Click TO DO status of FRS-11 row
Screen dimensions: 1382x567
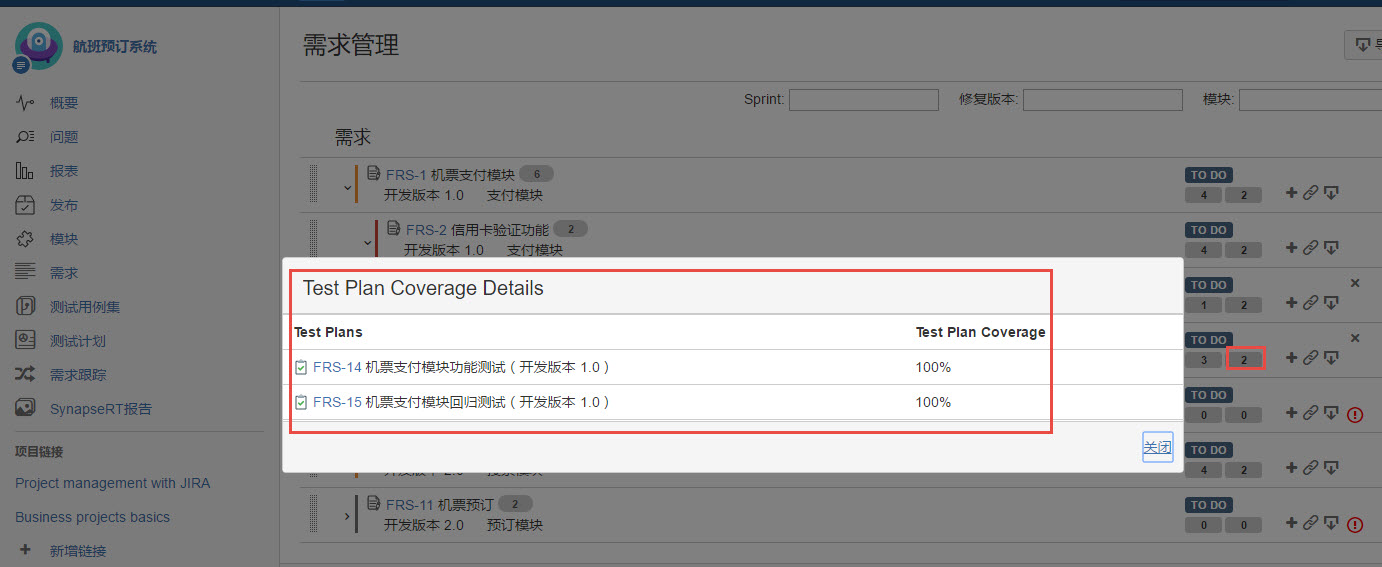click(1209, 505)
